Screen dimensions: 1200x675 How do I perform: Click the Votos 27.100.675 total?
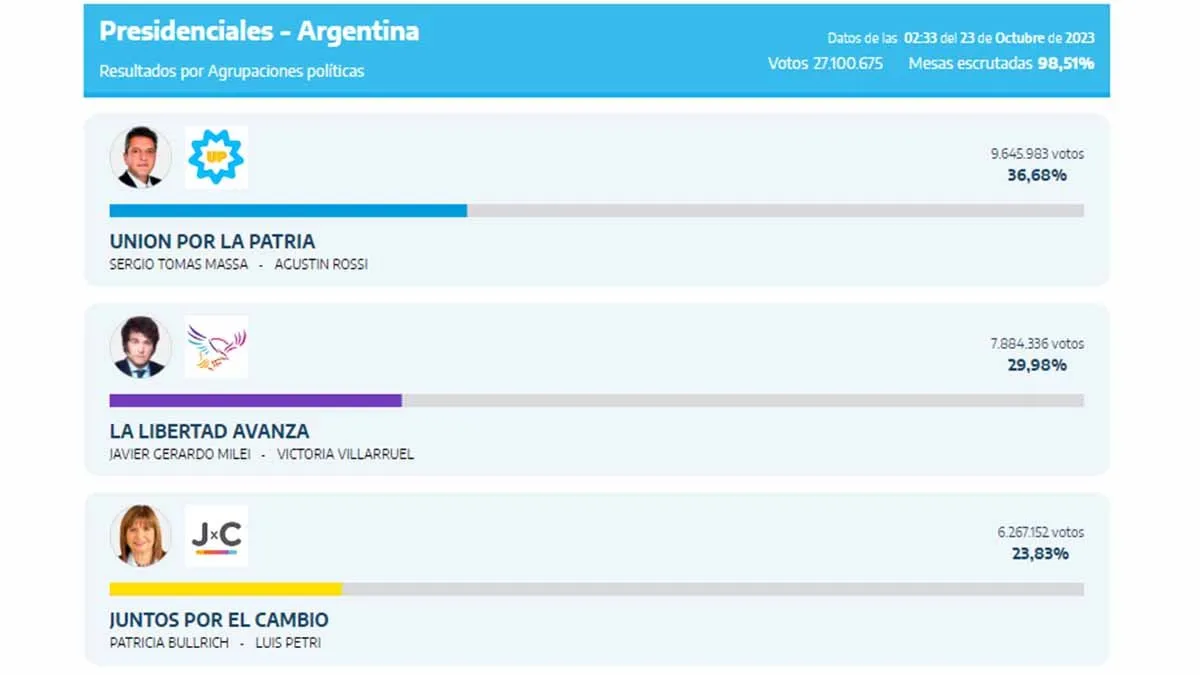pyautogui.click(x=825, y=64)
